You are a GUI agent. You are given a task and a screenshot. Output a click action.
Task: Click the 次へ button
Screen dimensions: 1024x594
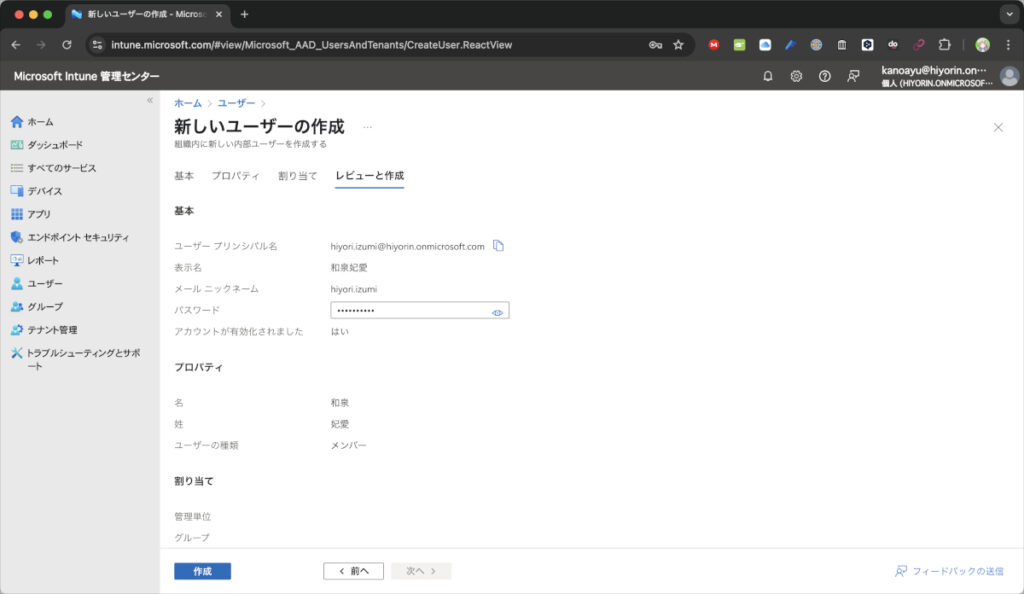pos(421,571)
